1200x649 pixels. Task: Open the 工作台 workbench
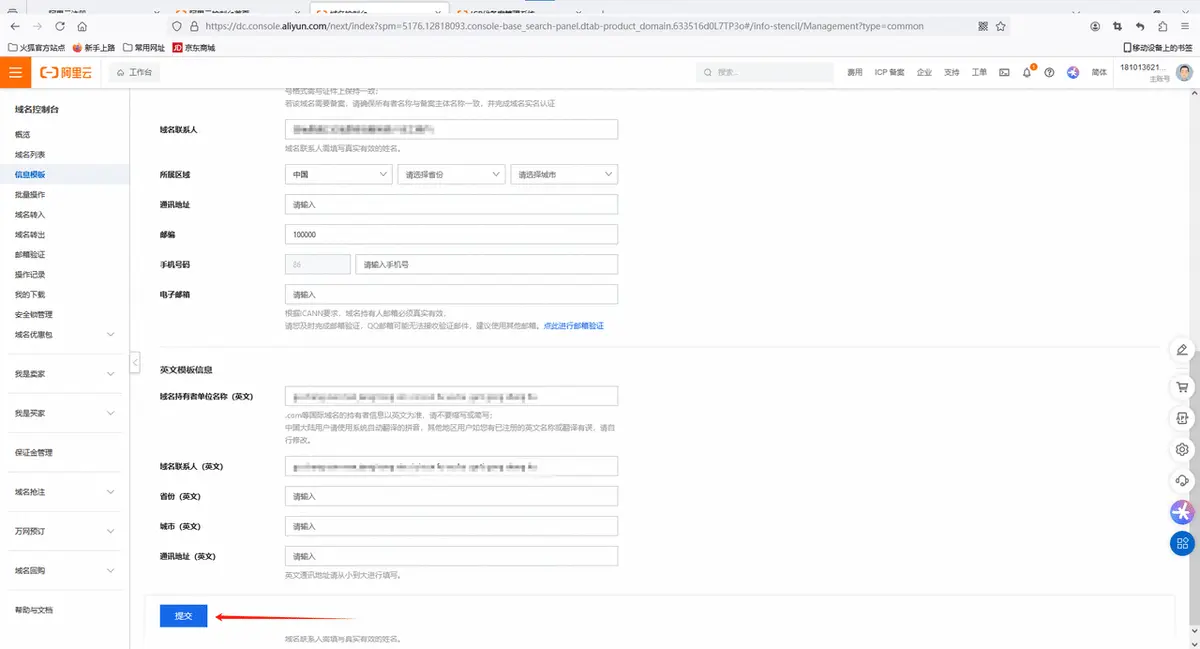pyautogui.click(x=135, y=72)
